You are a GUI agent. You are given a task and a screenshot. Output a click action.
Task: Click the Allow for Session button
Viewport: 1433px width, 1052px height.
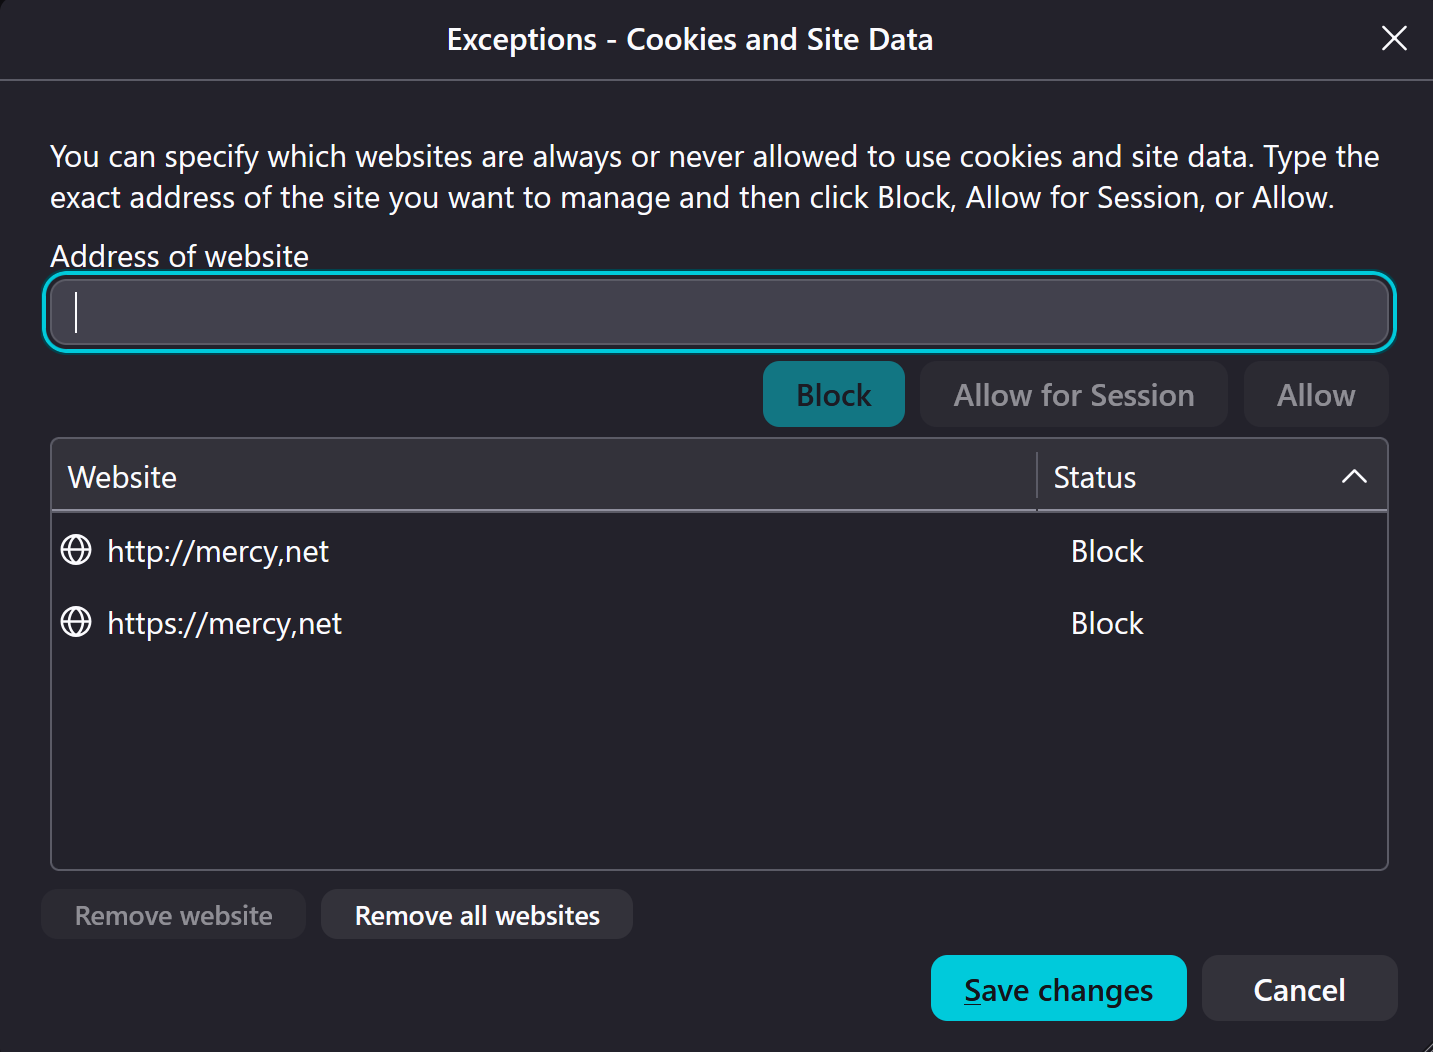pyautogui.click(x=1074, y=395)
